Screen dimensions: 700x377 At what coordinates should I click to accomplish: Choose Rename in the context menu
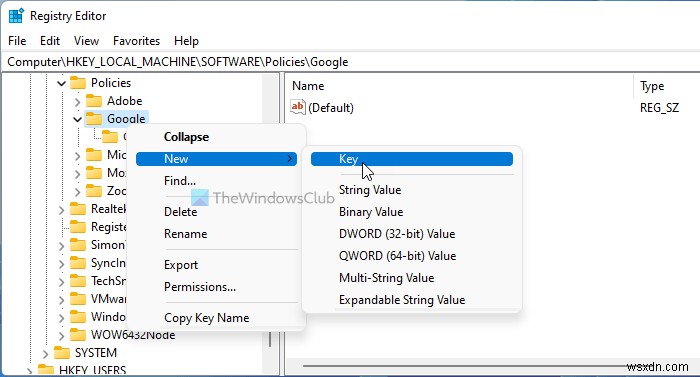(x=217, y=234)
